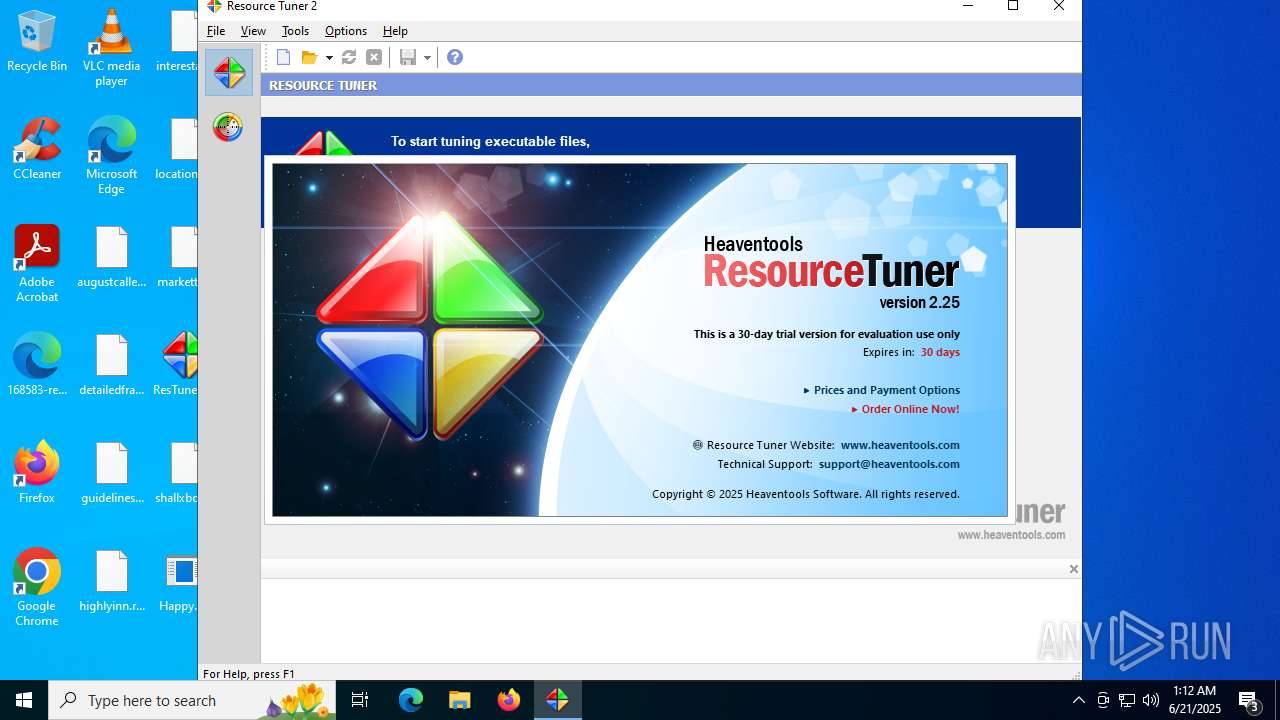Click the Prices and Payment Options link
The width and height of the screenshot is (1280, 720).
(x=881, y=390)
